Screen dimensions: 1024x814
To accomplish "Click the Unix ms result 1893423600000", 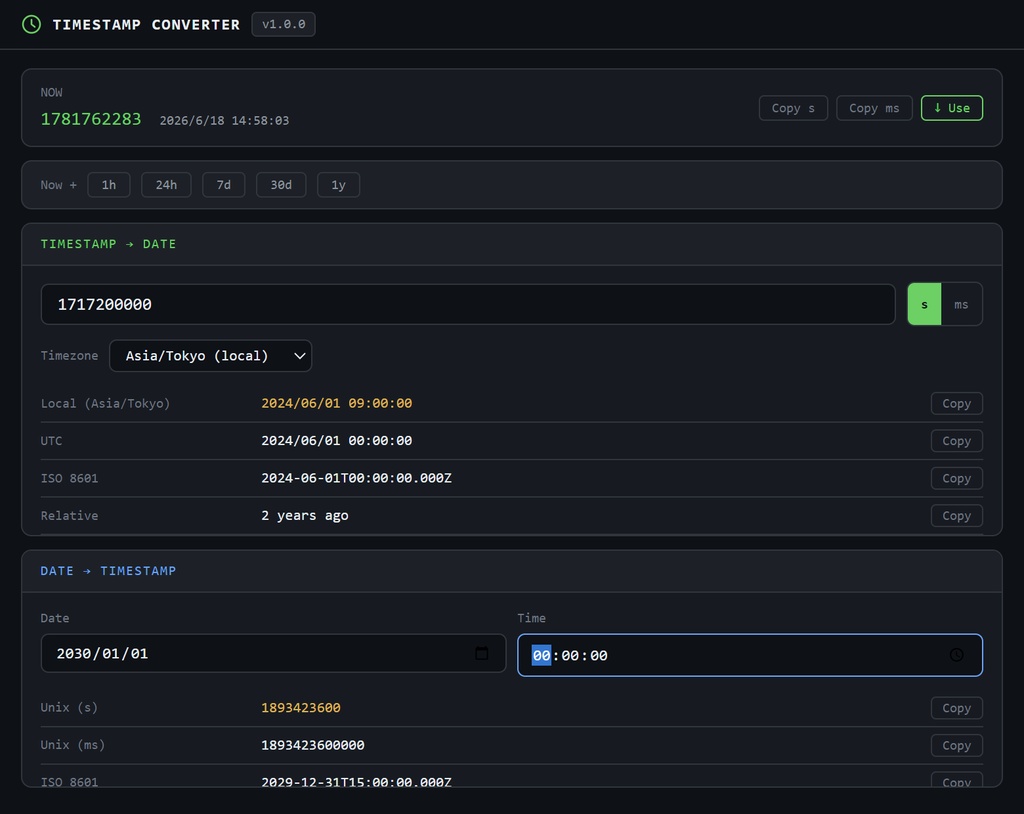I will pyautogui.click(x=313, y=745).
